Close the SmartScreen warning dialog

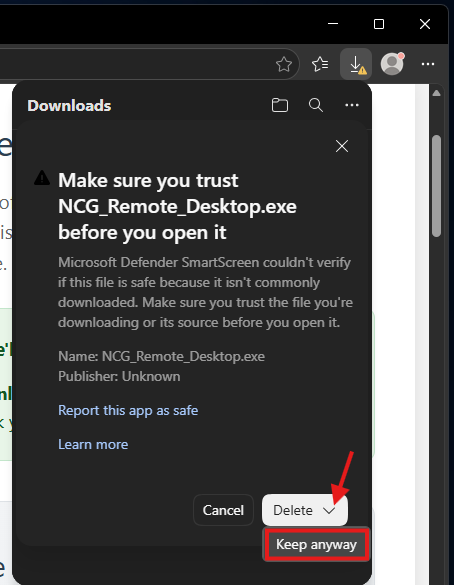click(342, 146)
